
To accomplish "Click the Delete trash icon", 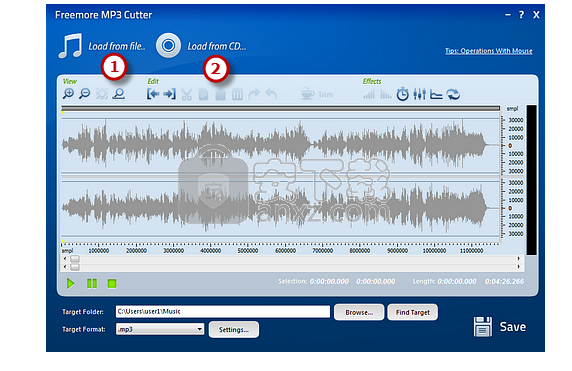I will click(x=237, y=94).
